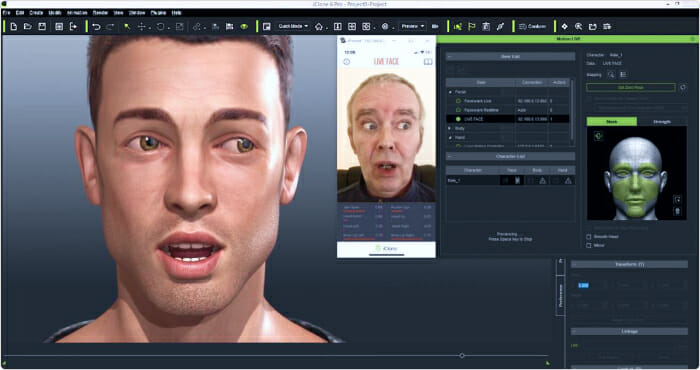Open the Render menu

coord(100,12)
